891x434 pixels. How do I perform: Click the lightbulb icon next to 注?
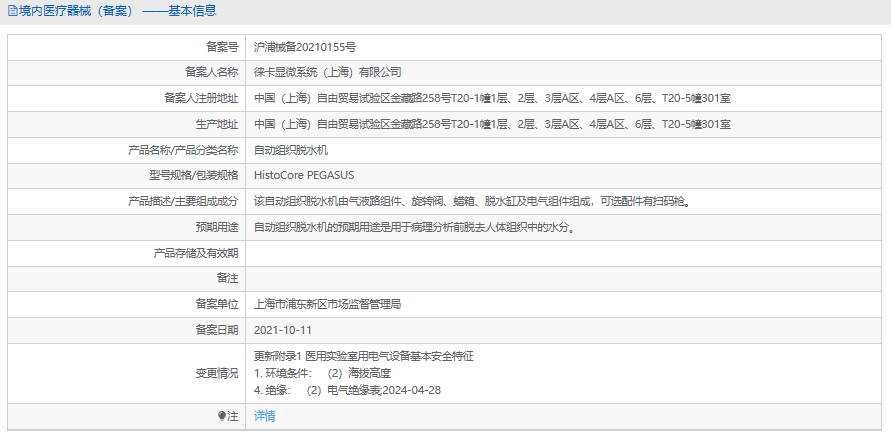(222, 416)
